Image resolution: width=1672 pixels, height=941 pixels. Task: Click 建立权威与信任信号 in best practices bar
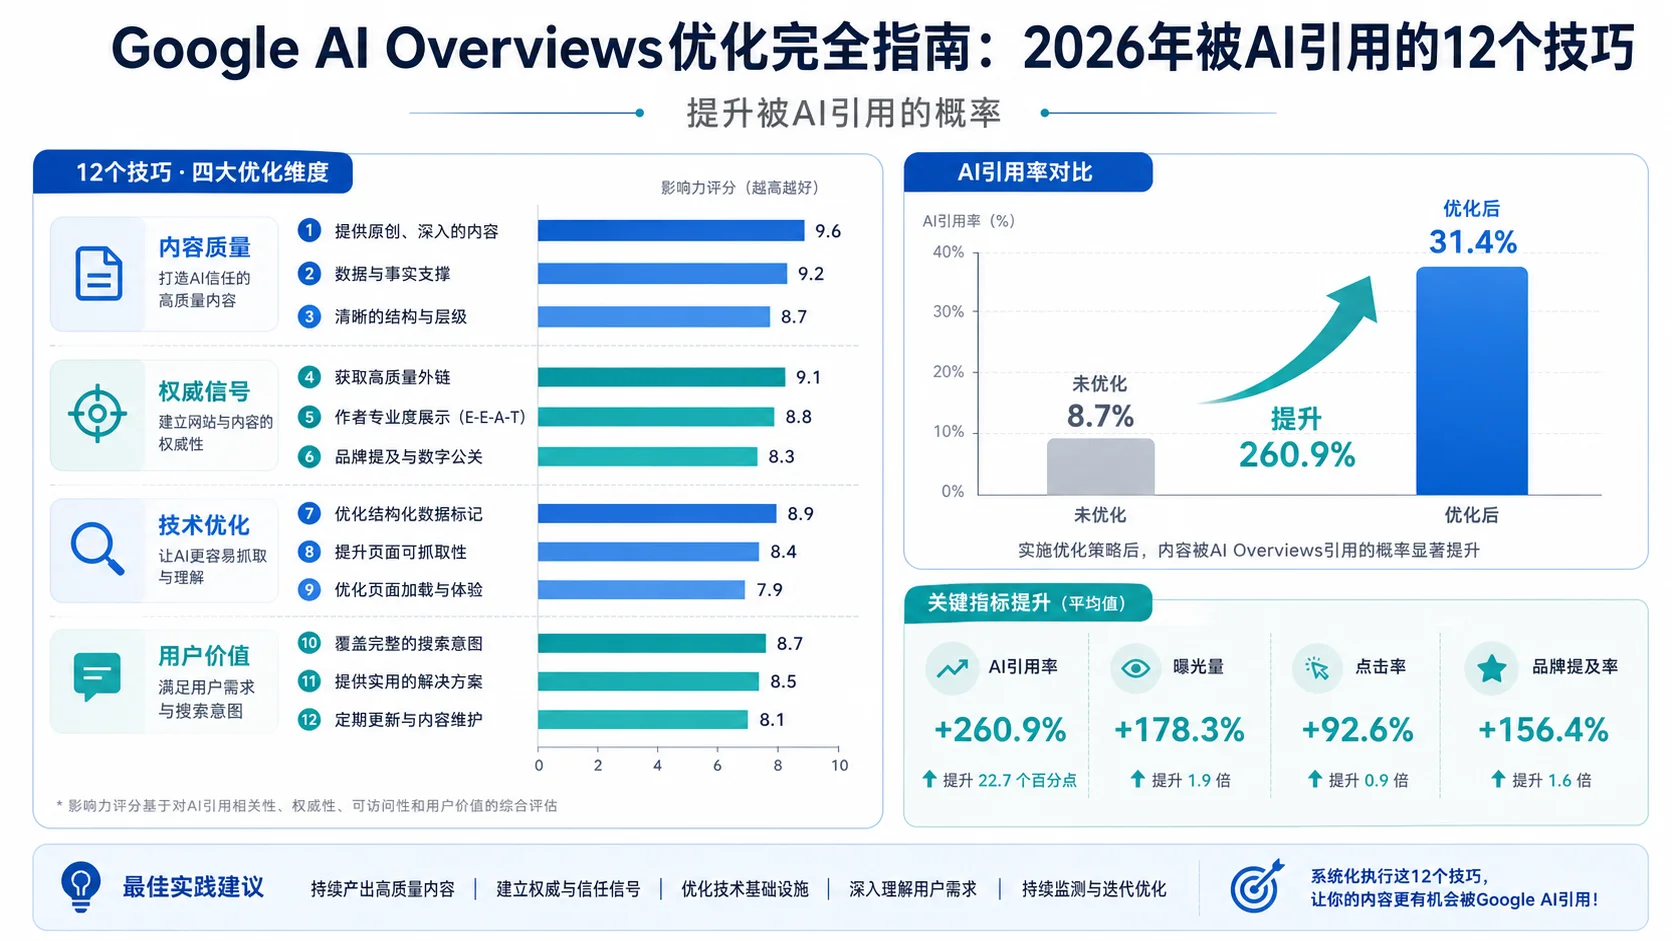(568, 889)
